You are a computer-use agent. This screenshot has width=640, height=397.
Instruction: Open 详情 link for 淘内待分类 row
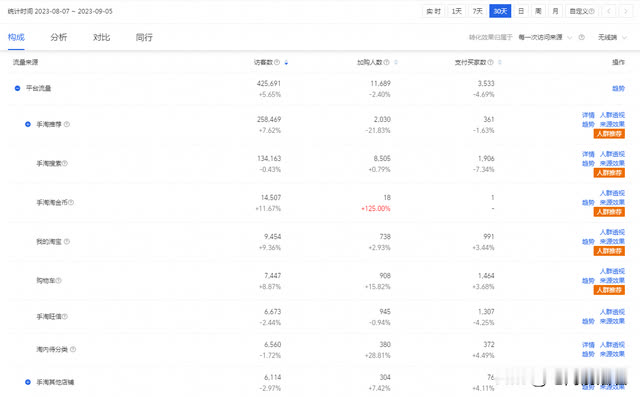coord(588,345)
